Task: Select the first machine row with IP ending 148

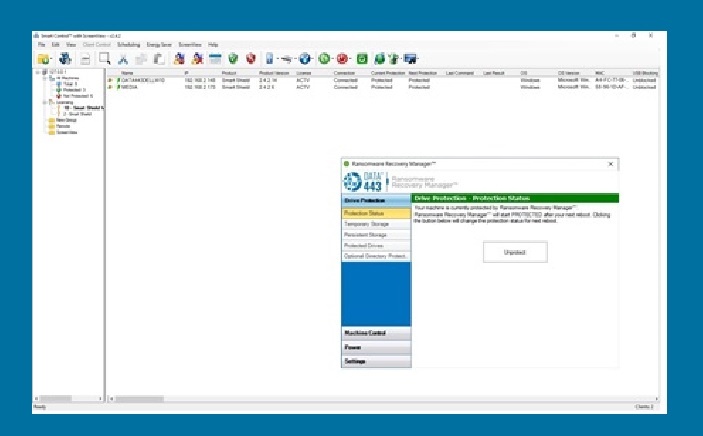Action: click(x=382, y=80)
